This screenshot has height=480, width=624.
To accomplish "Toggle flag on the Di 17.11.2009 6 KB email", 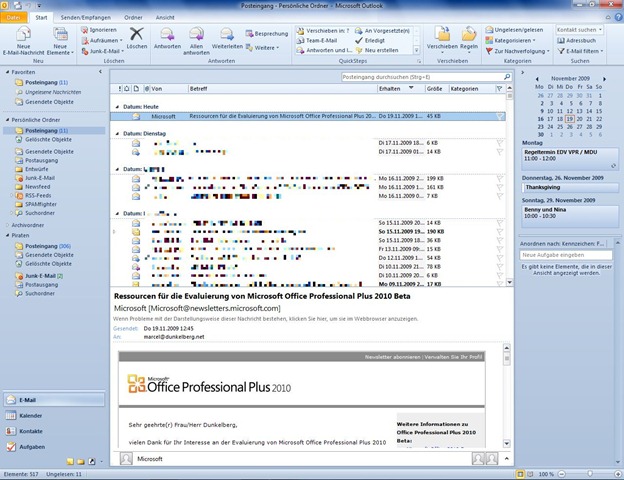I will tap(500, 142).
